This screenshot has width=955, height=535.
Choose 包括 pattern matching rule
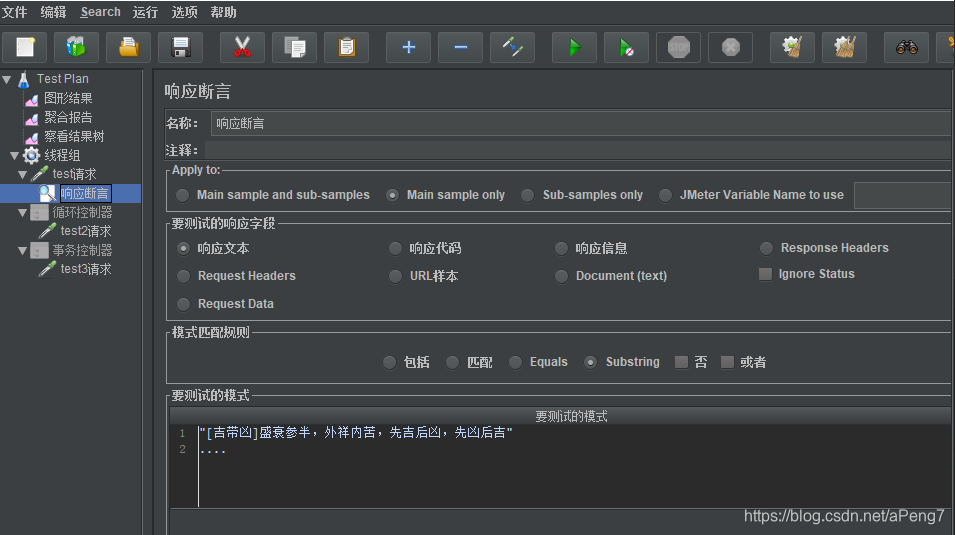click(x=390, y=363)
